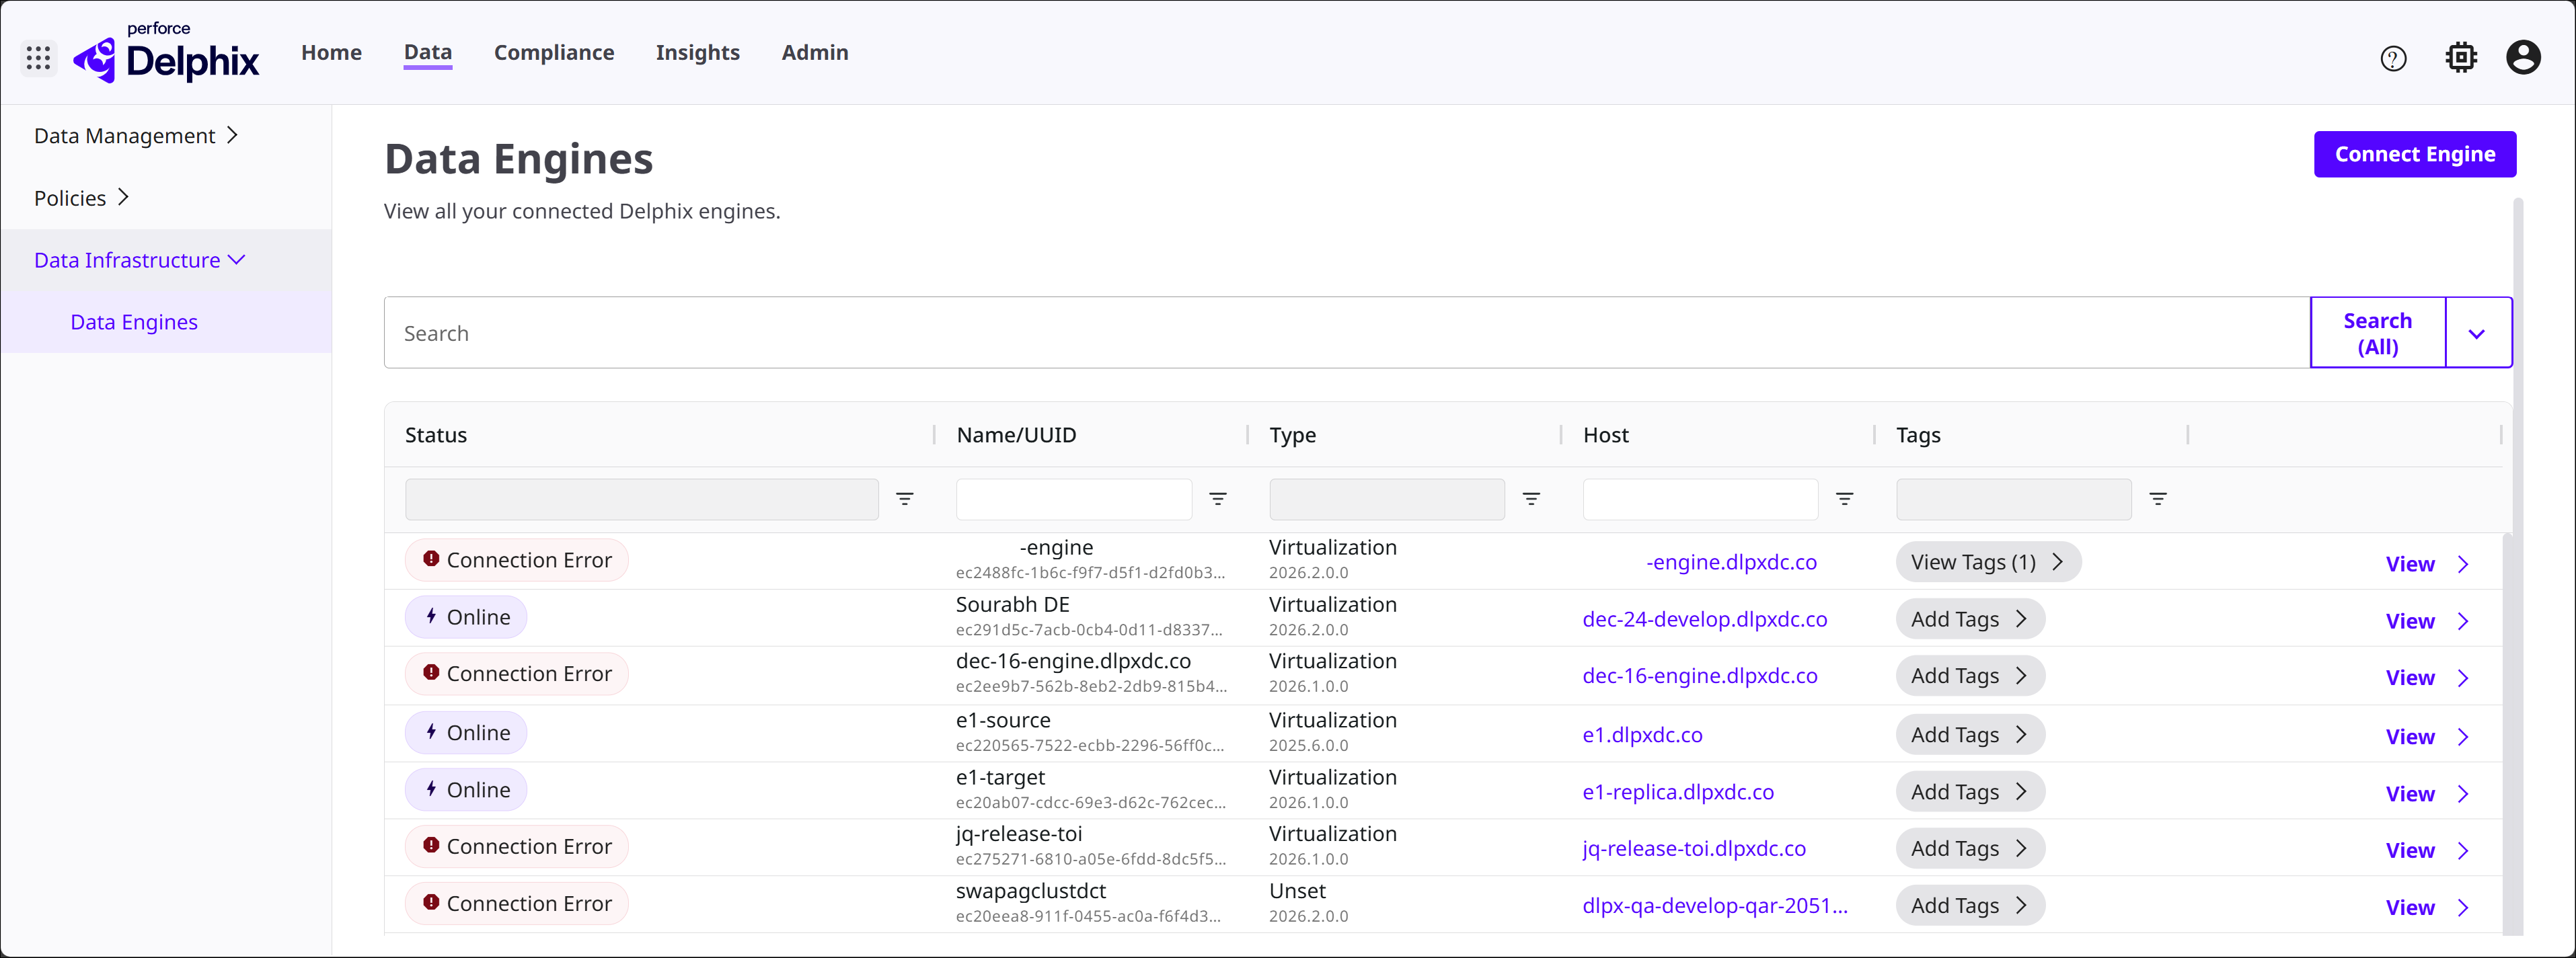
Task: Open the Search (All) dropdown arrow
Action: click(x=2476, y=334)
